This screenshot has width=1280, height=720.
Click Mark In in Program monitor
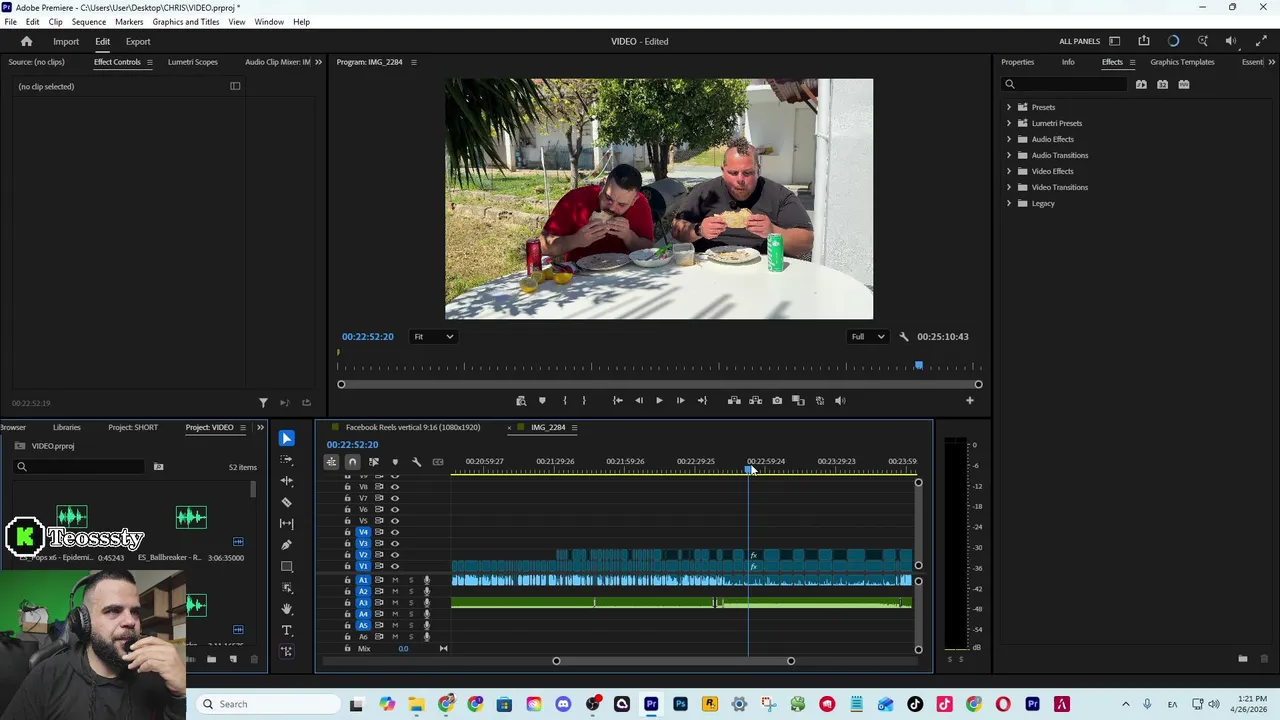click(x=565, y=400)
